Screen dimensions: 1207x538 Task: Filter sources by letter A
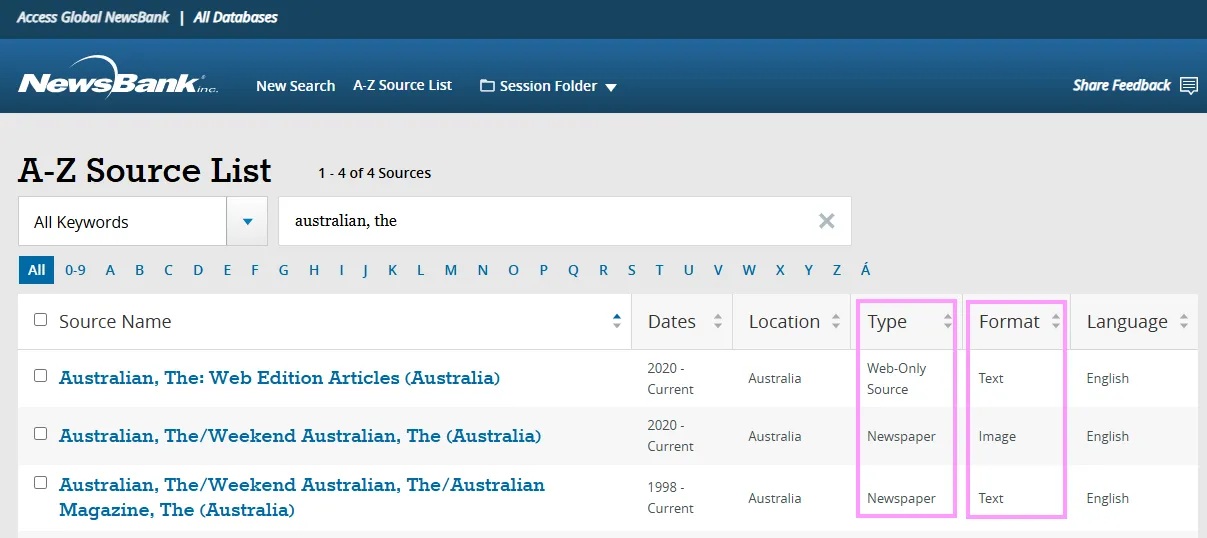click(110, 270)
